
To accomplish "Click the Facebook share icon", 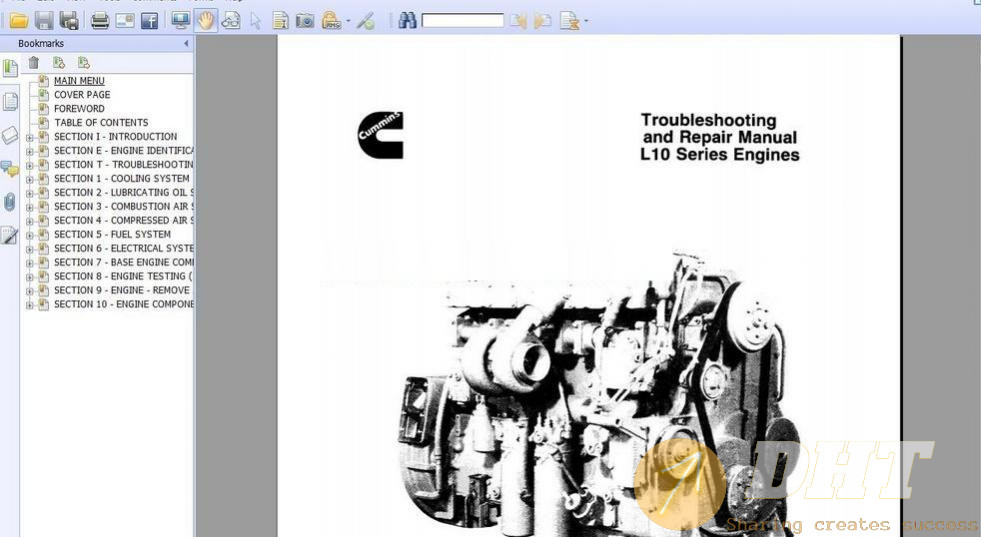I will tap(150, 21).
